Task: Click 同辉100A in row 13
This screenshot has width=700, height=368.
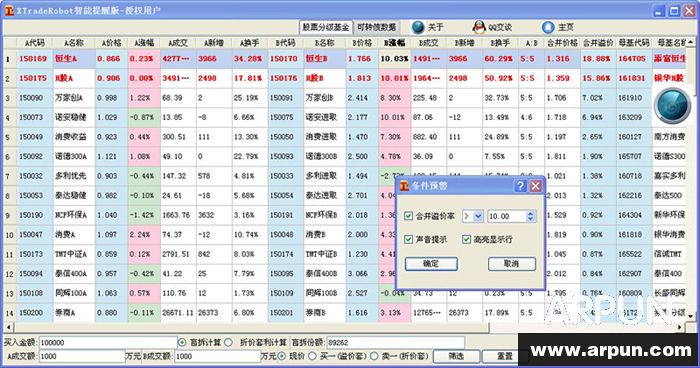Action: click(x=71, y=293)
